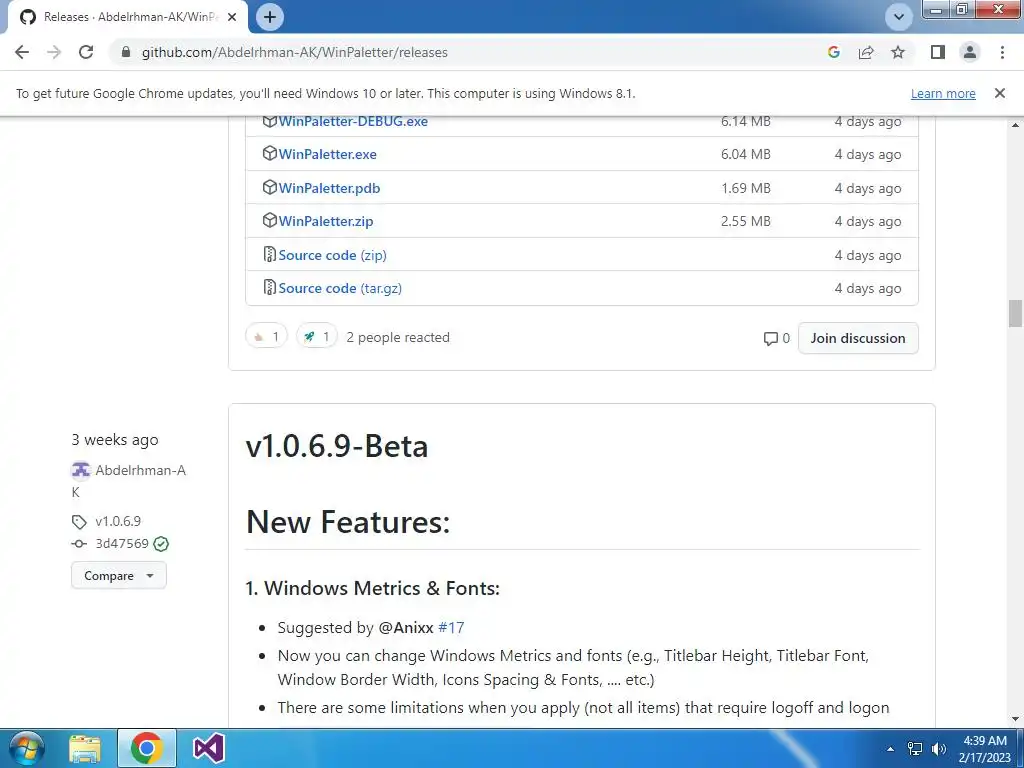Image resolution: width=1024 pixels, height=768 pixels.
Task: Open the volume tray icon
Action: pyautogui.click(x=939, y=749)
